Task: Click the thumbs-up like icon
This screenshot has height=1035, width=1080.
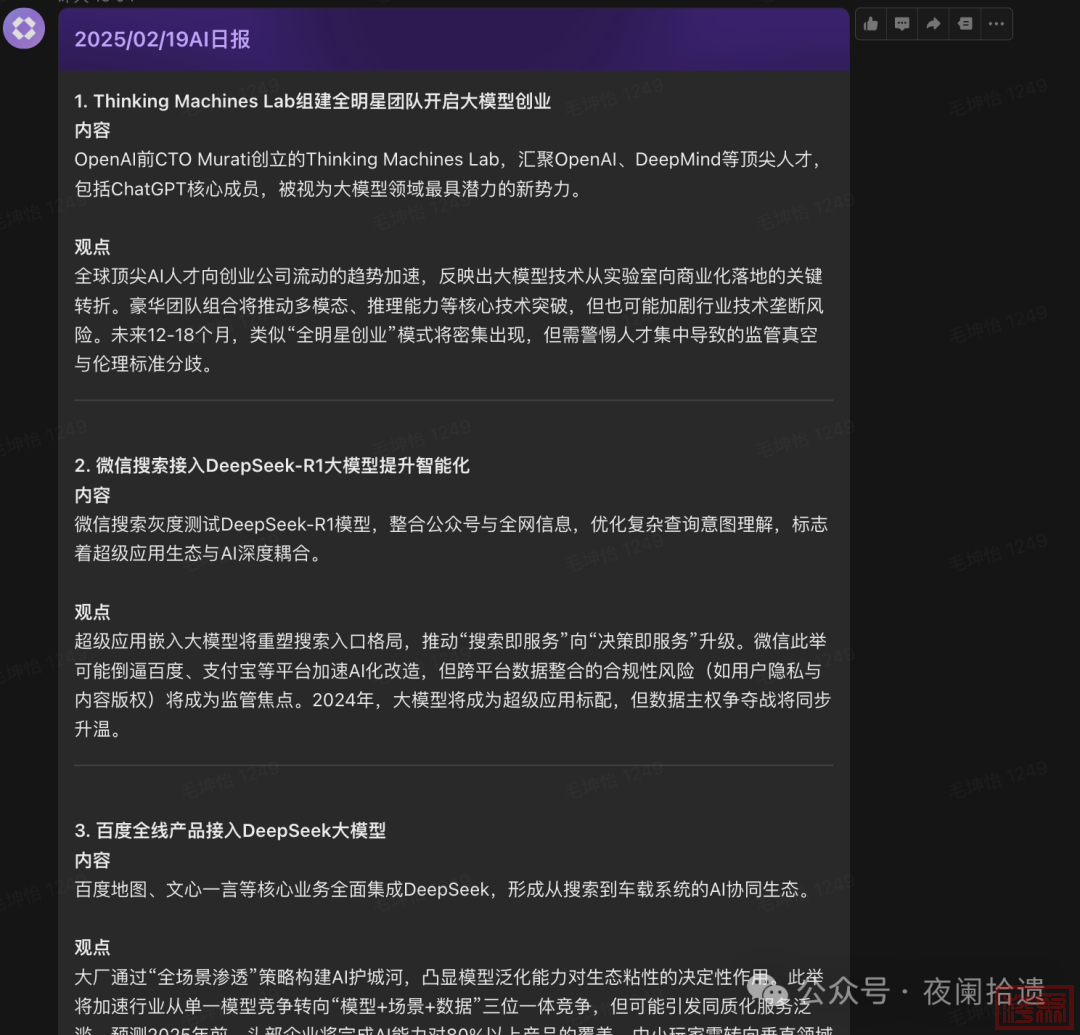Action: pos(871,24)
